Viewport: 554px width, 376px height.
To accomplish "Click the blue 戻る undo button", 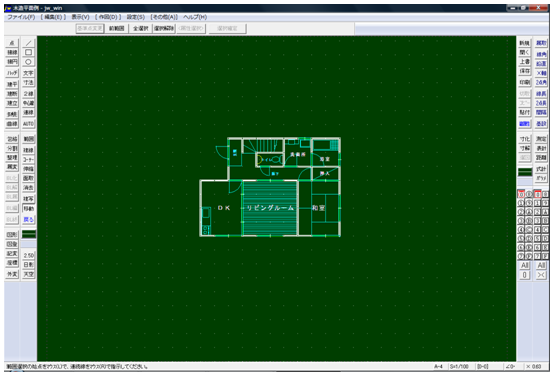I will (x=28, y=219).
